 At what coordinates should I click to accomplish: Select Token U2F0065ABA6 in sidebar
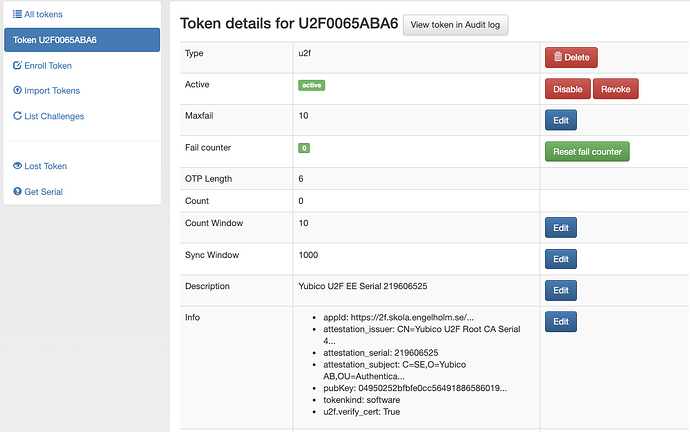82,40
